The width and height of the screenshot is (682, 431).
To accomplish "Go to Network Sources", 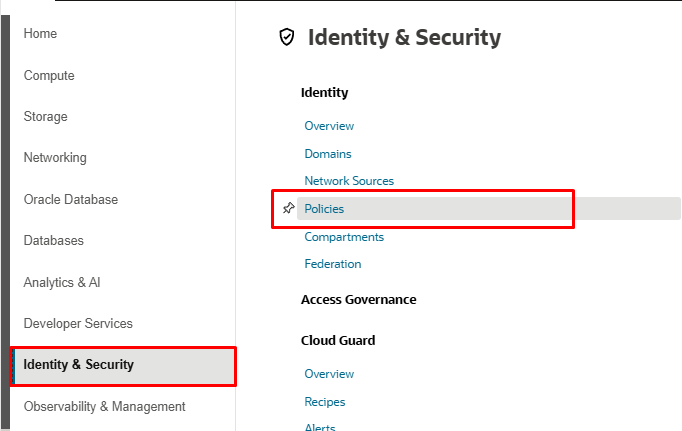I will (x=349, y=181).
